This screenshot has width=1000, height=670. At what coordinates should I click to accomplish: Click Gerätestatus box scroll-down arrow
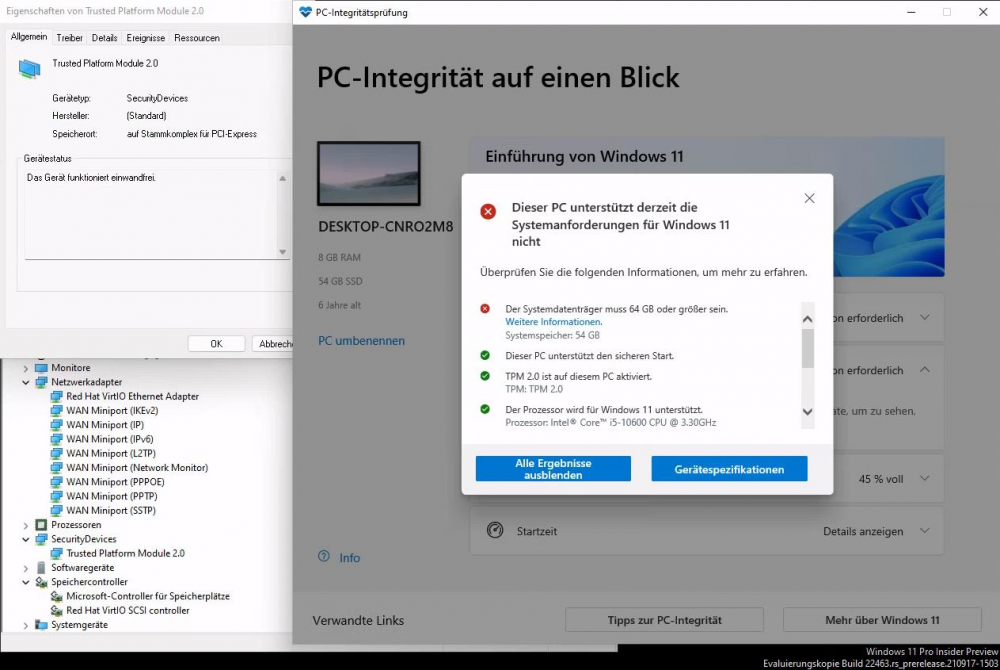(283, 252)
